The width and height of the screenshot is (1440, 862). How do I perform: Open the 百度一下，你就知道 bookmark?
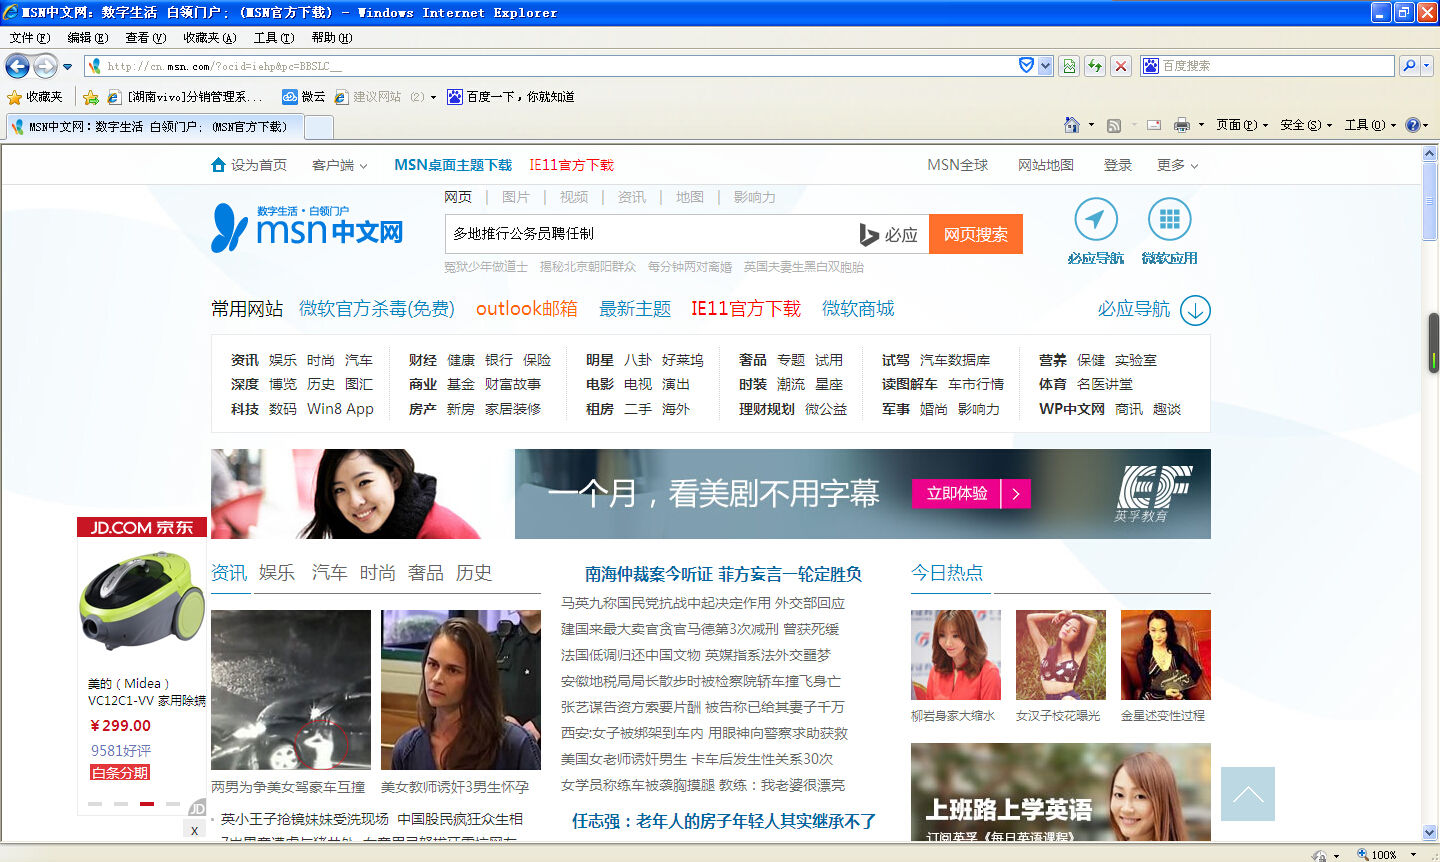pos(510,97)
